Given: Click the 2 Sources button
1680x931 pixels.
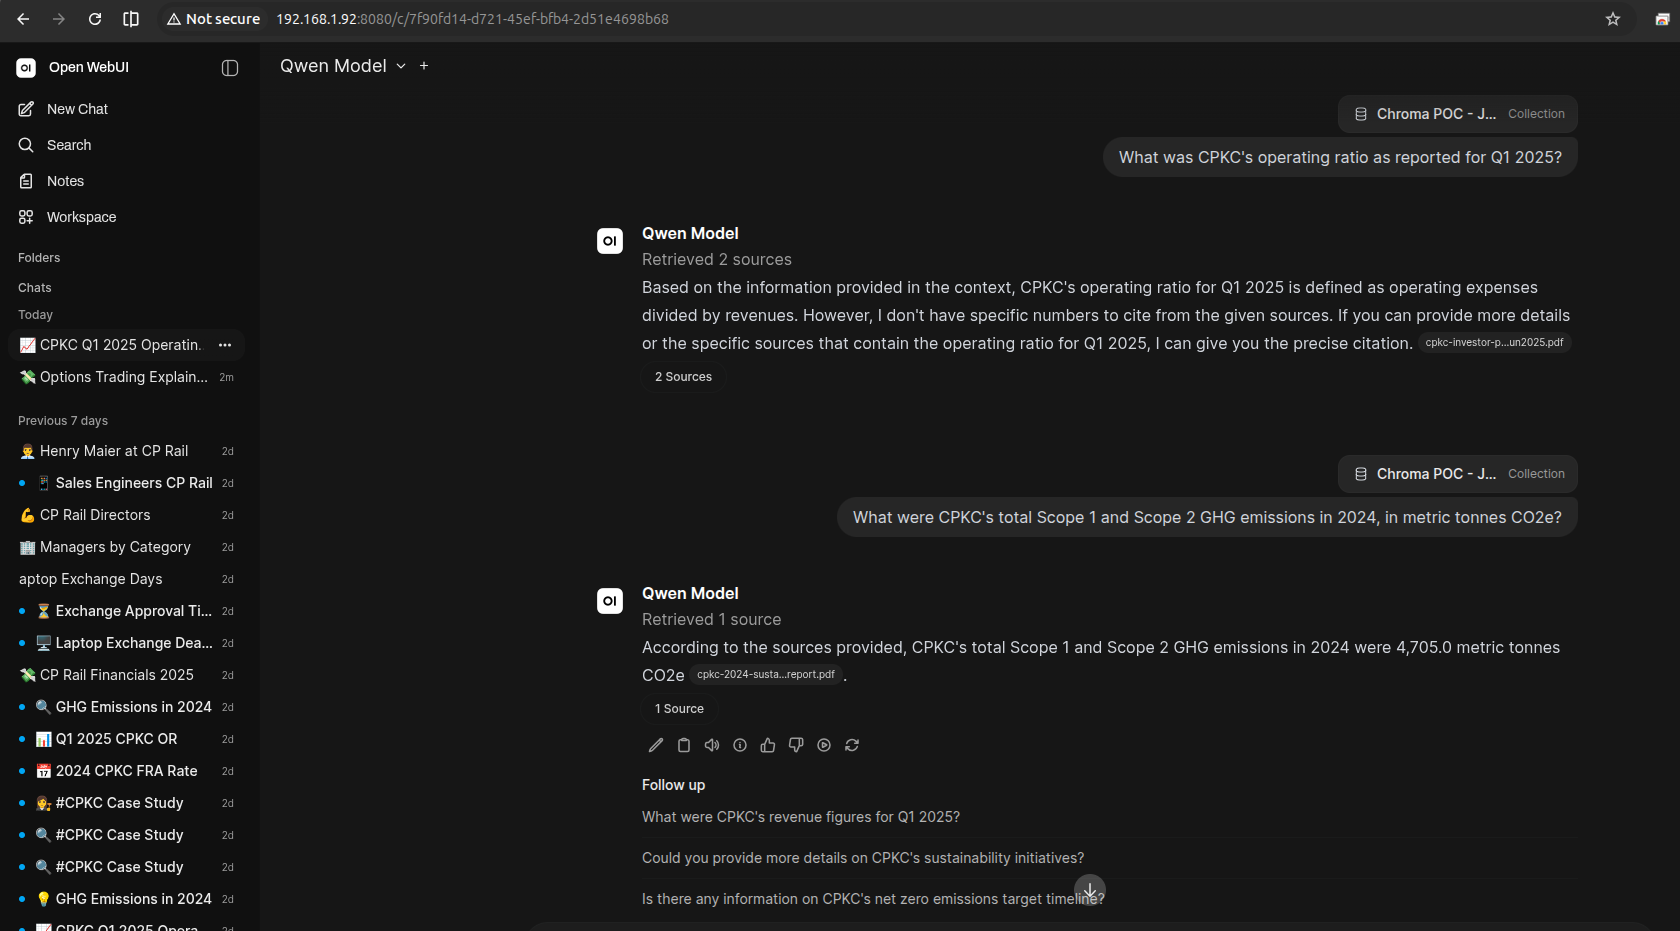Looking at the screenshot, I should coord(683,377).
